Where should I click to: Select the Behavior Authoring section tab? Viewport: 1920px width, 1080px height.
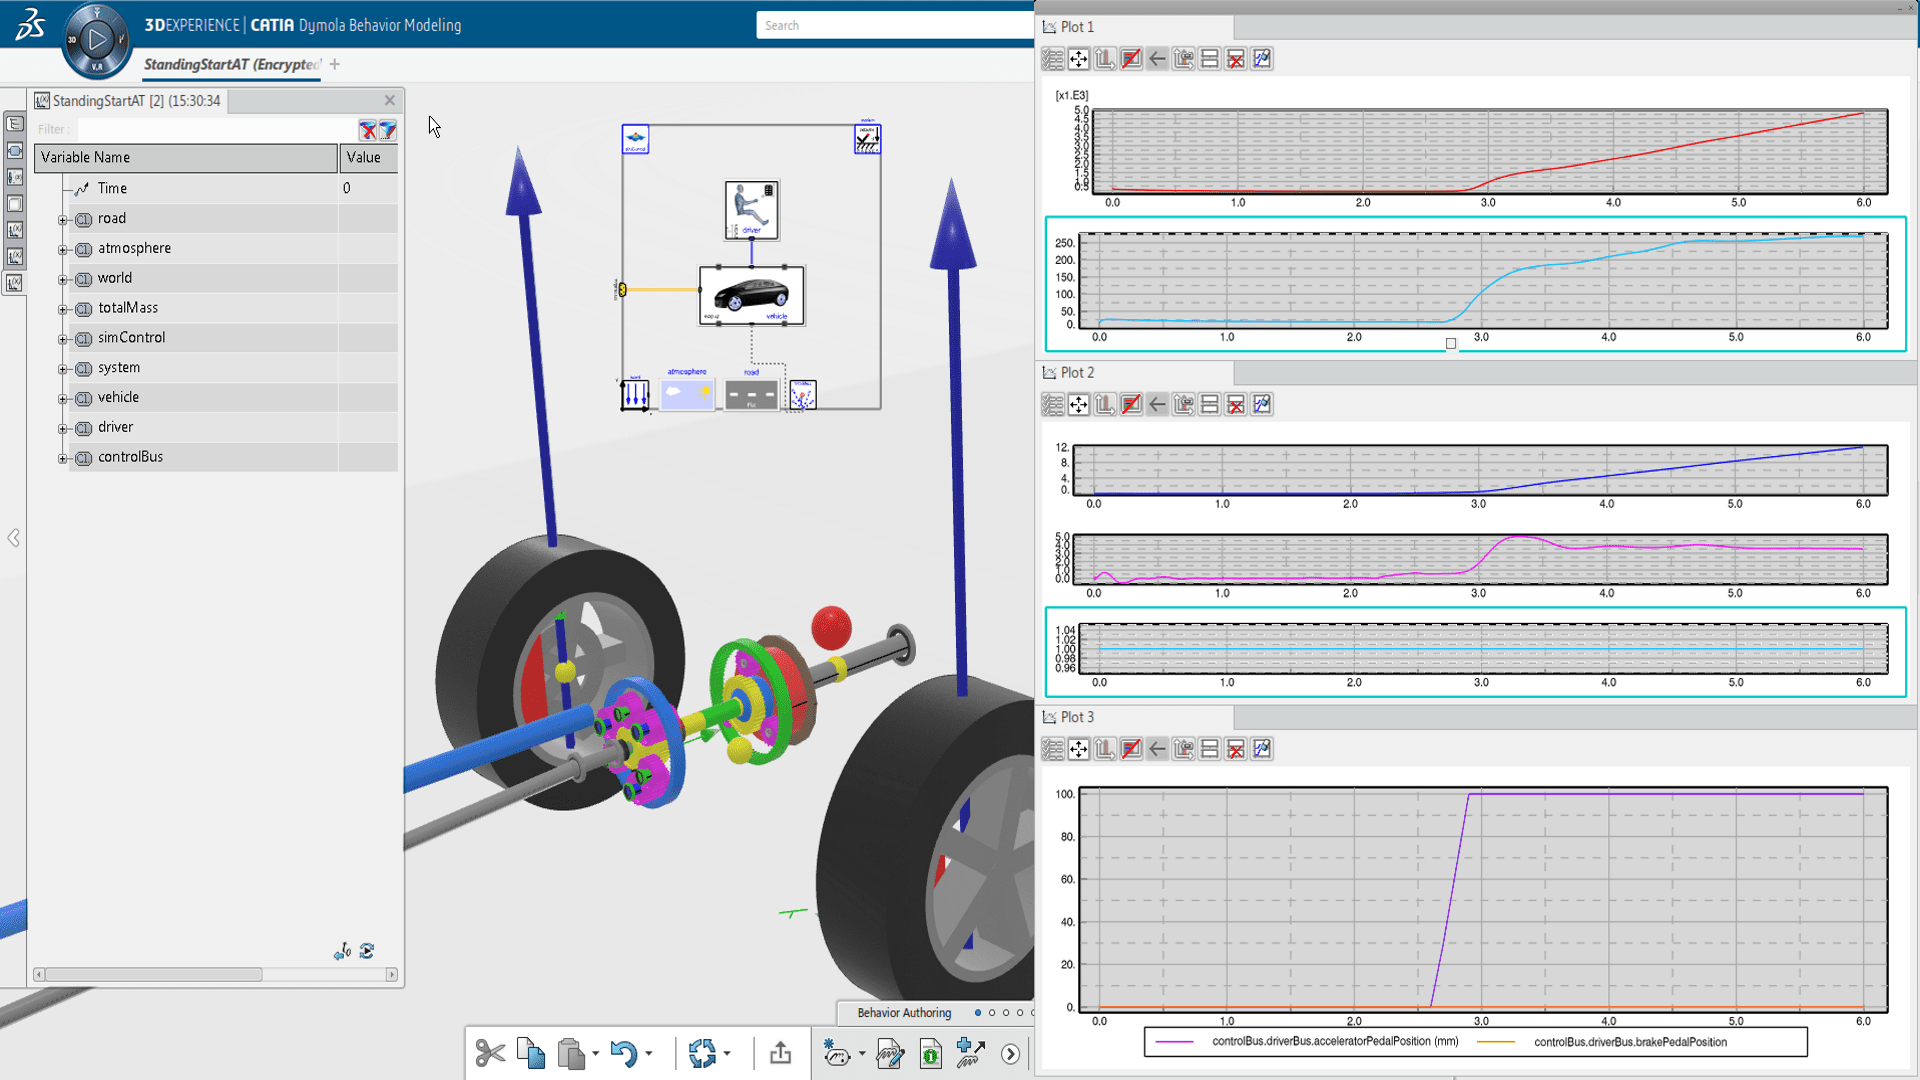(x=904, y=1012)
